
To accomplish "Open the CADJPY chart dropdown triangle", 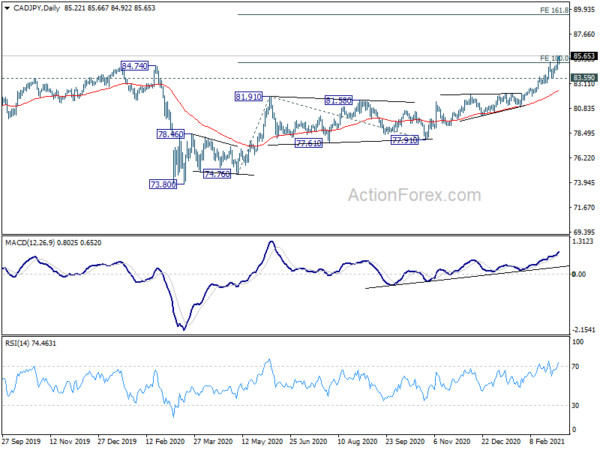I will click(7, 8).
